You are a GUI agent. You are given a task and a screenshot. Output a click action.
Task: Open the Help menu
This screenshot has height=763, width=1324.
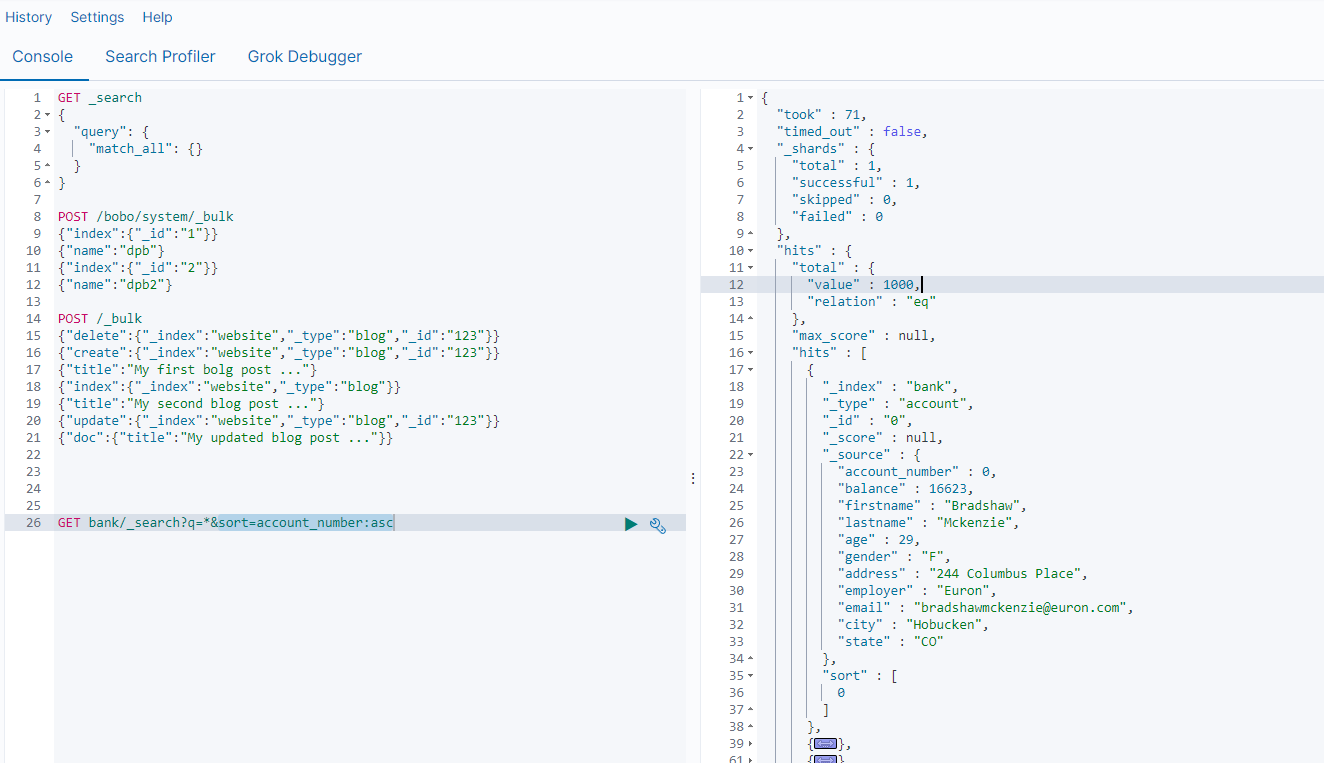pyautogui.click(x=157, y=17)
